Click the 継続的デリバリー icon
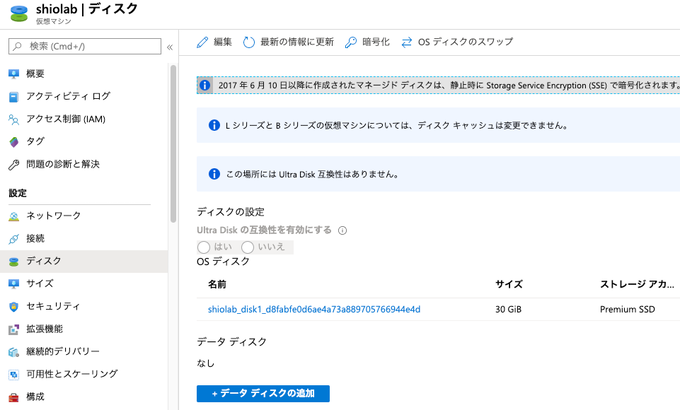 click(x=14, y=352)
